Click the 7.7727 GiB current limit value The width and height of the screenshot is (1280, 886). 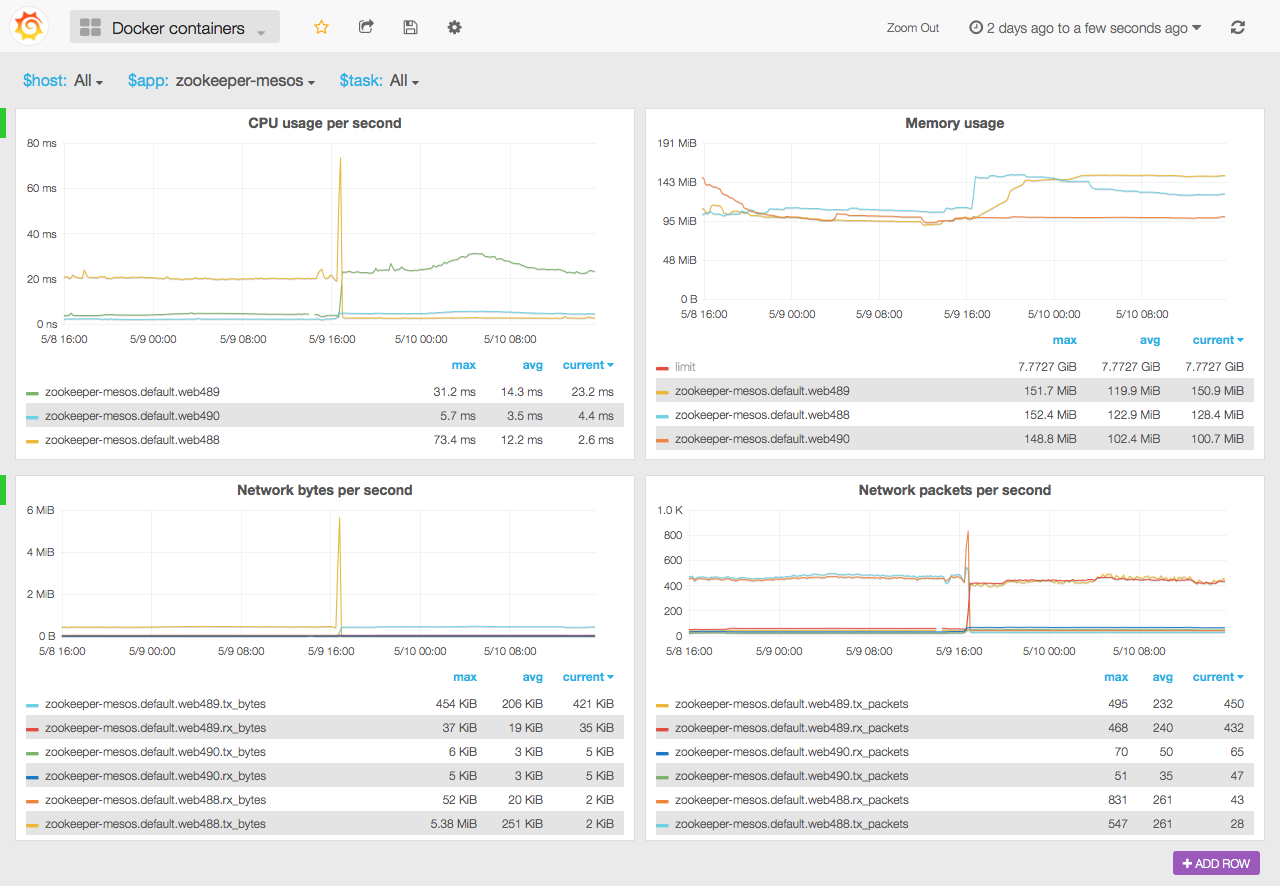(1215, 367)
